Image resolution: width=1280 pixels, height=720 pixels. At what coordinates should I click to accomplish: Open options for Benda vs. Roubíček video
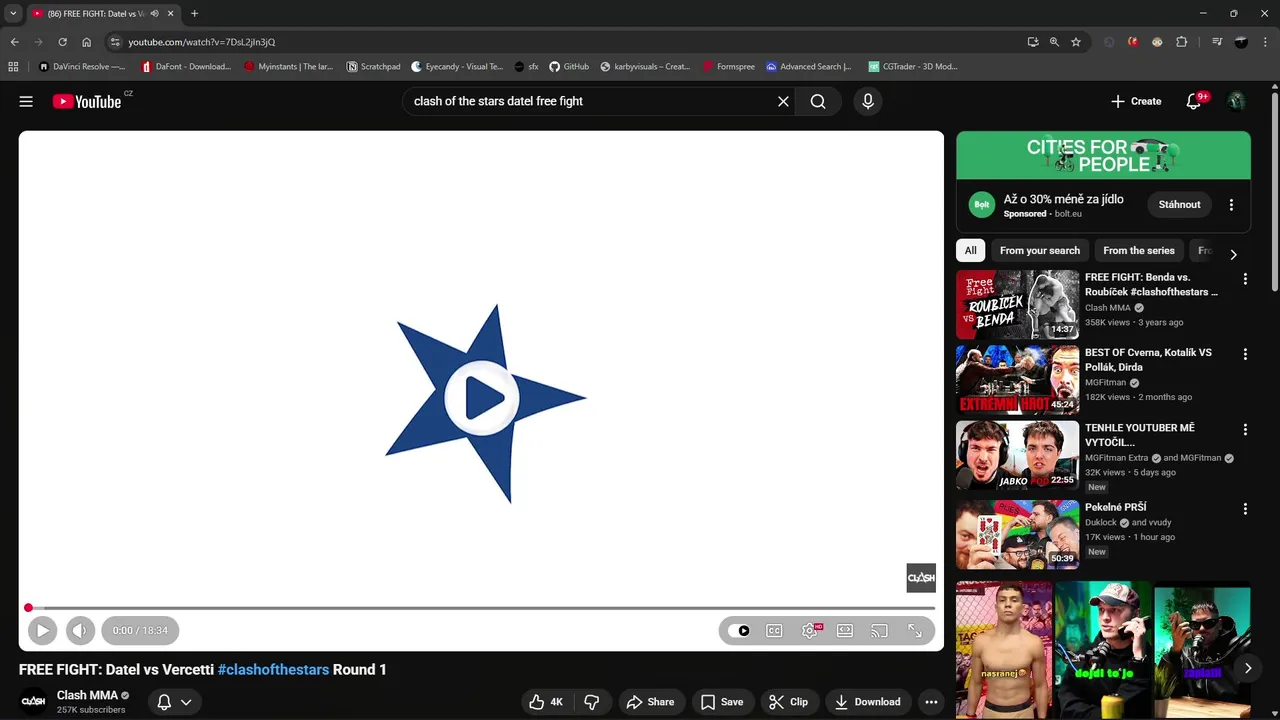(x=1245, y=279)
